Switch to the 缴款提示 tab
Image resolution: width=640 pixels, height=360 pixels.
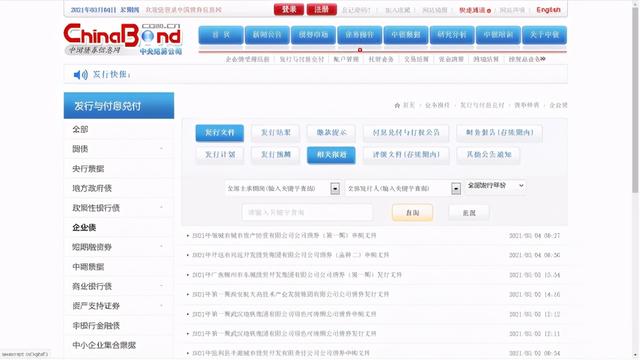(331, 133)
